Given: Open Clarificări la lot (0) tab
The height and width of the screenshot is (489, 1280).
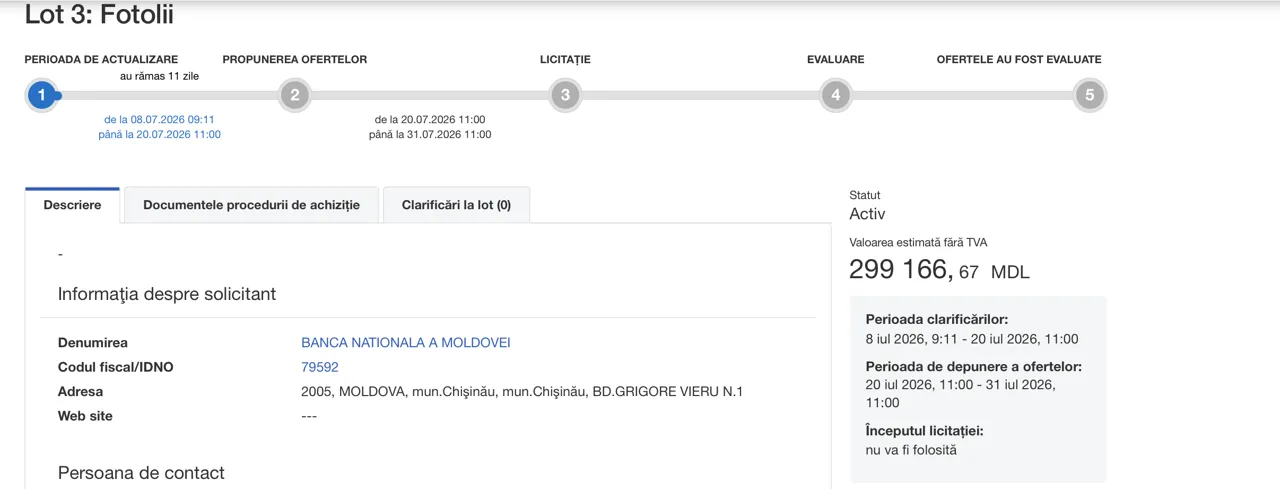Looking at the screenshot, I should [456, 205].
